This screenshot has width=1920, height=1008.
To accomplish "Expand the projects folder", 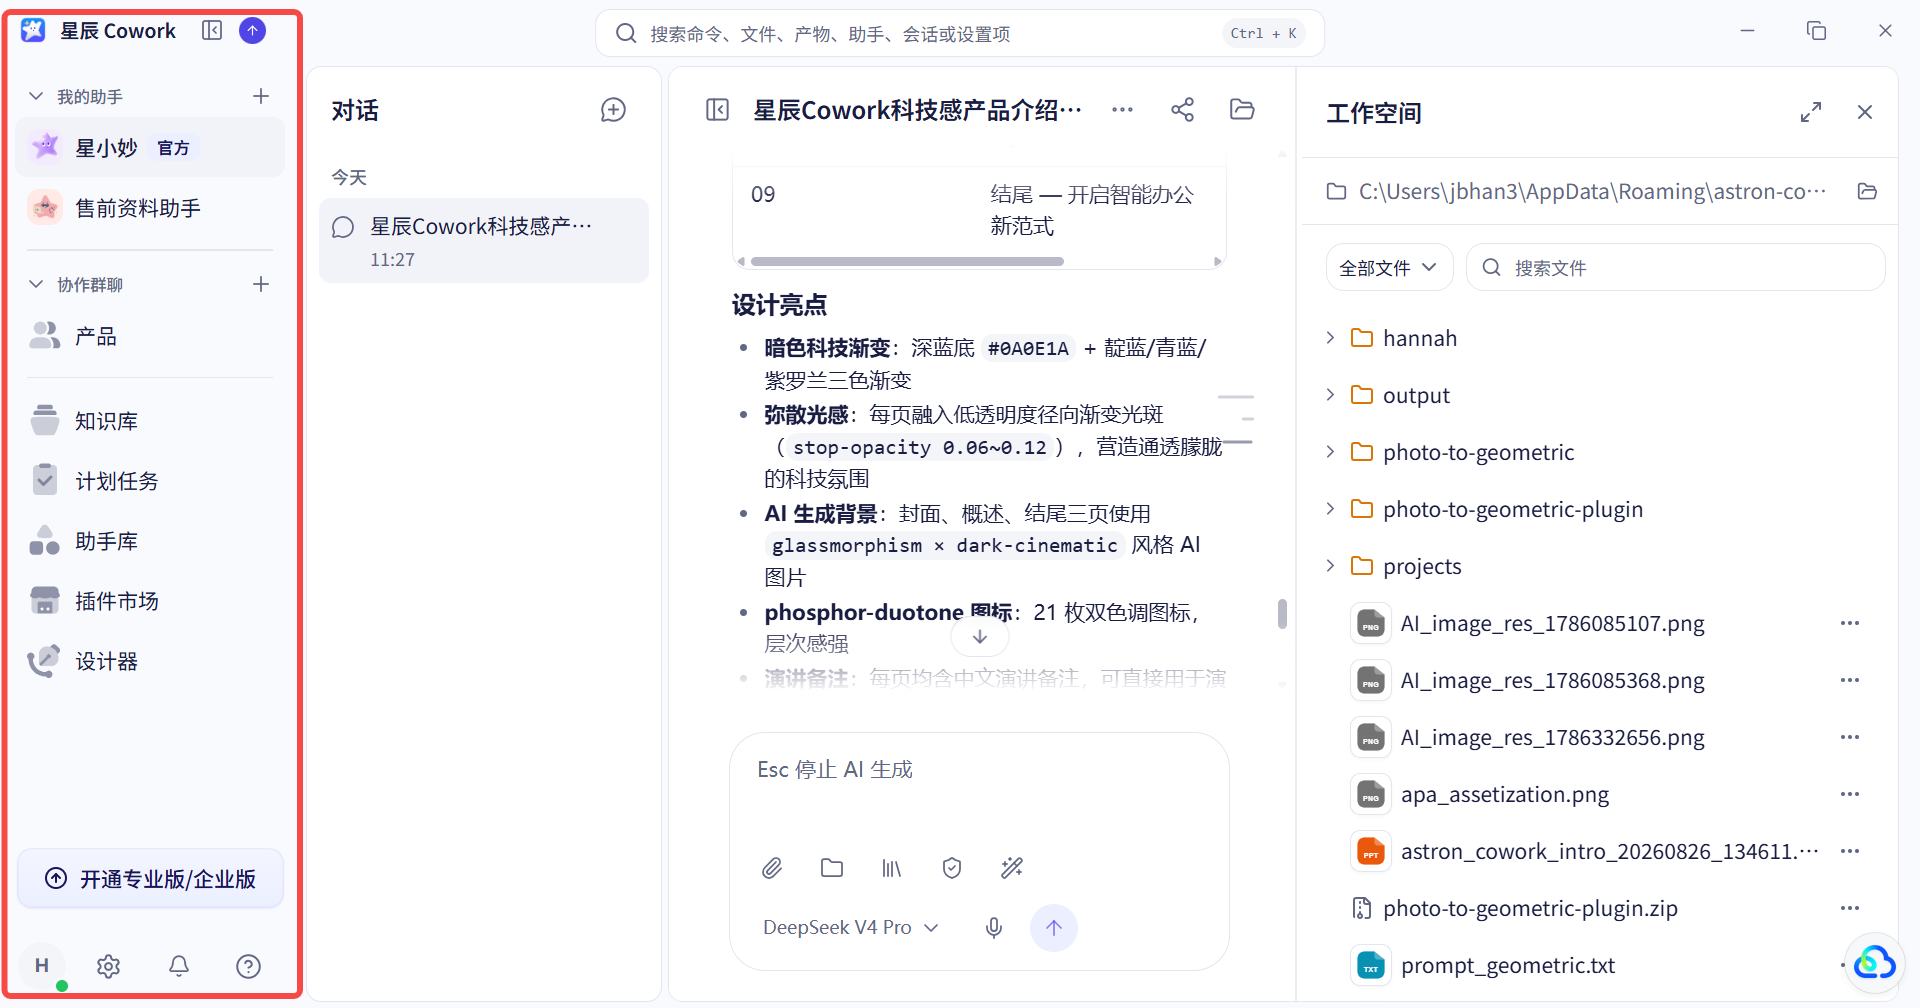I will click(x=1330, y=566).
